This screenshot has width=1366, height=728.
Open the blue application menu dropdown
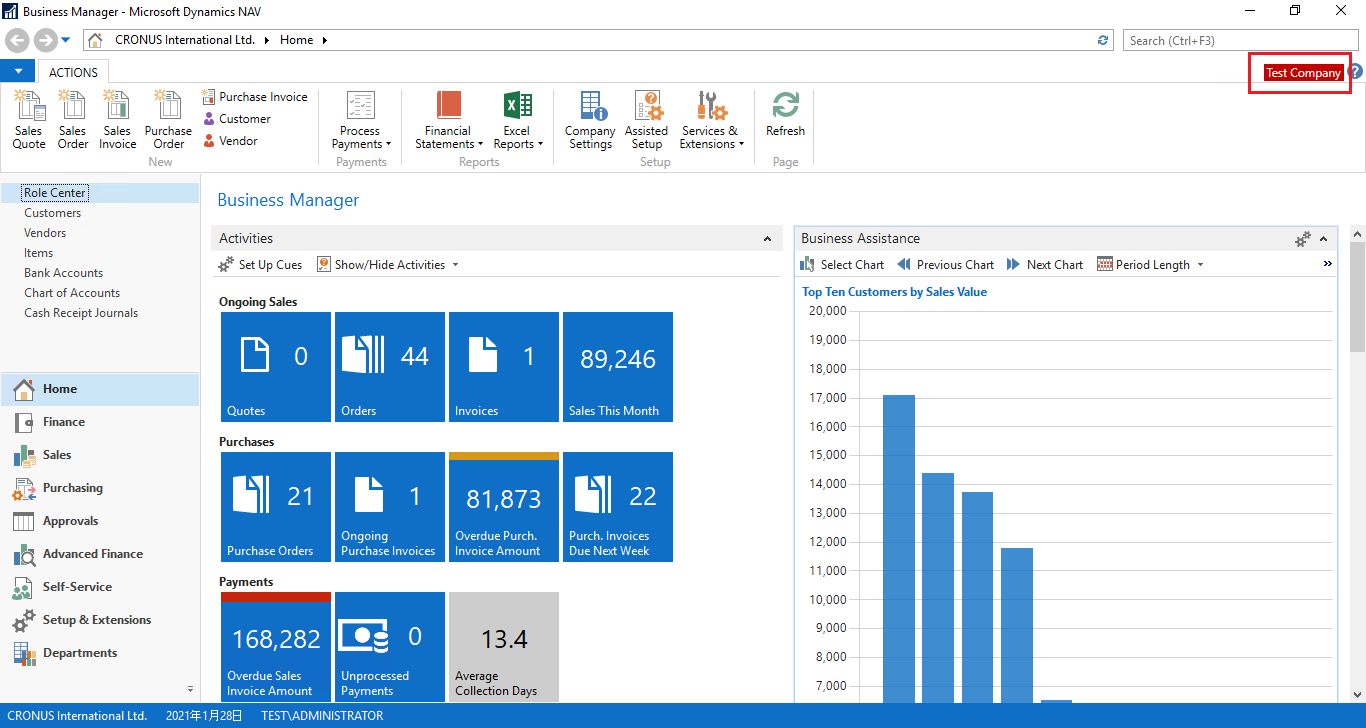[x=17, y=70]
